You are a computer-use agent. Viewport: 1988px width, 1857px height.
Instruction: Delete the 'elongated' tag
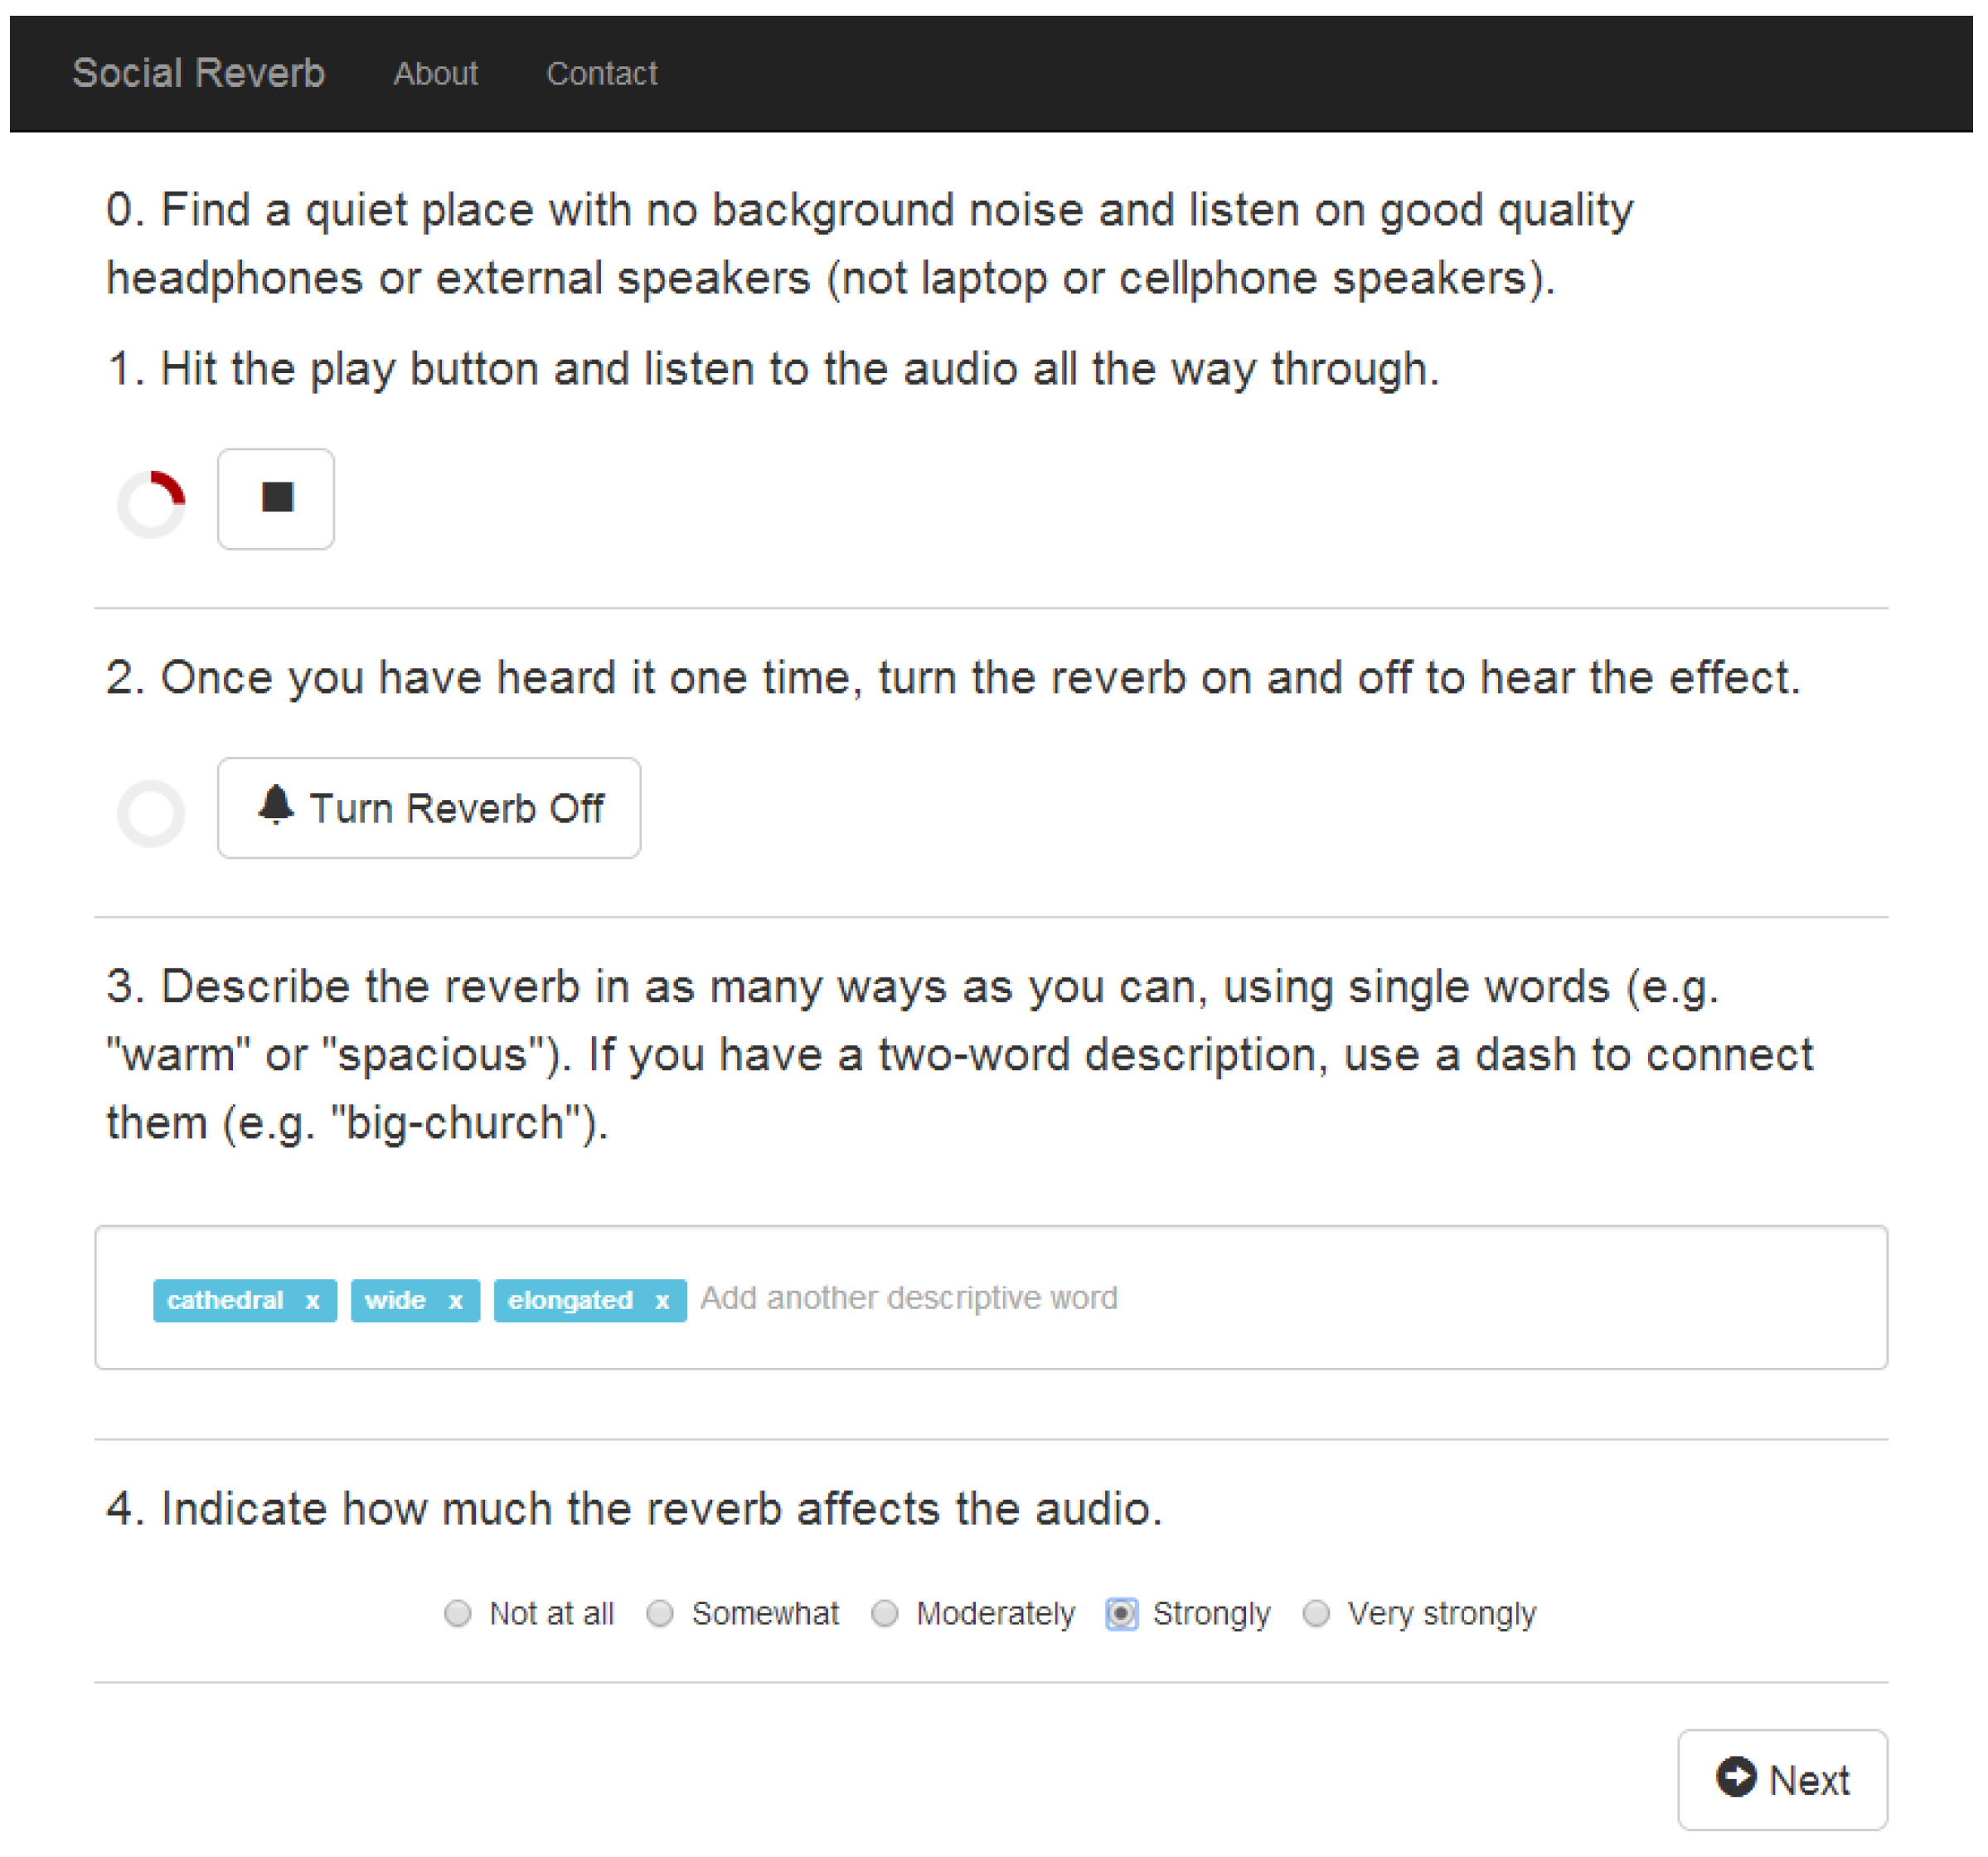[x=662, y=1300]
